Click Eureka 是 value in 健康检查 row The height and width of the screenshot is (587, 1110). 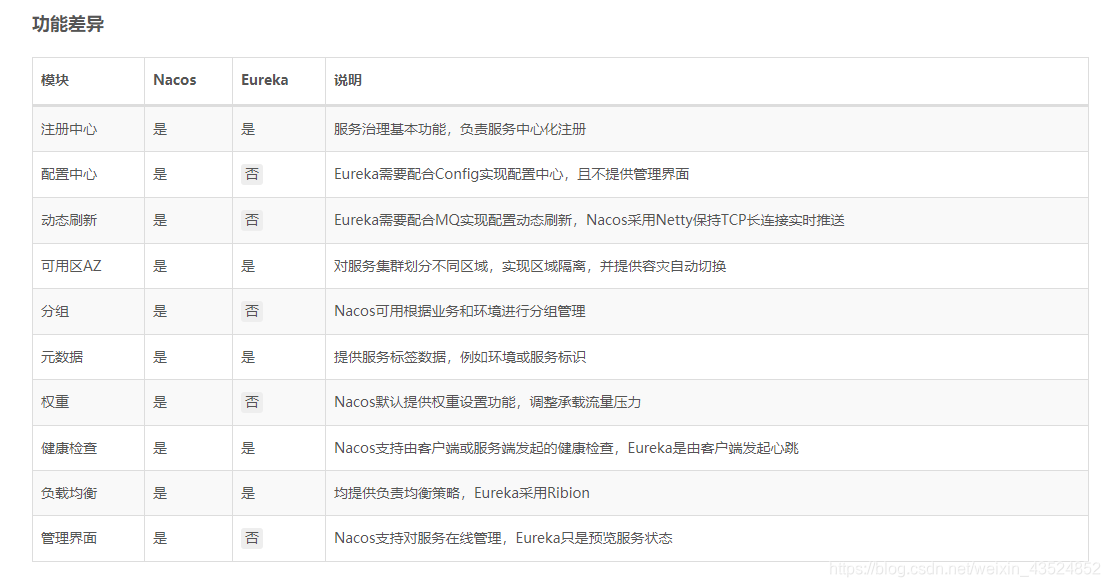point(248,448)
